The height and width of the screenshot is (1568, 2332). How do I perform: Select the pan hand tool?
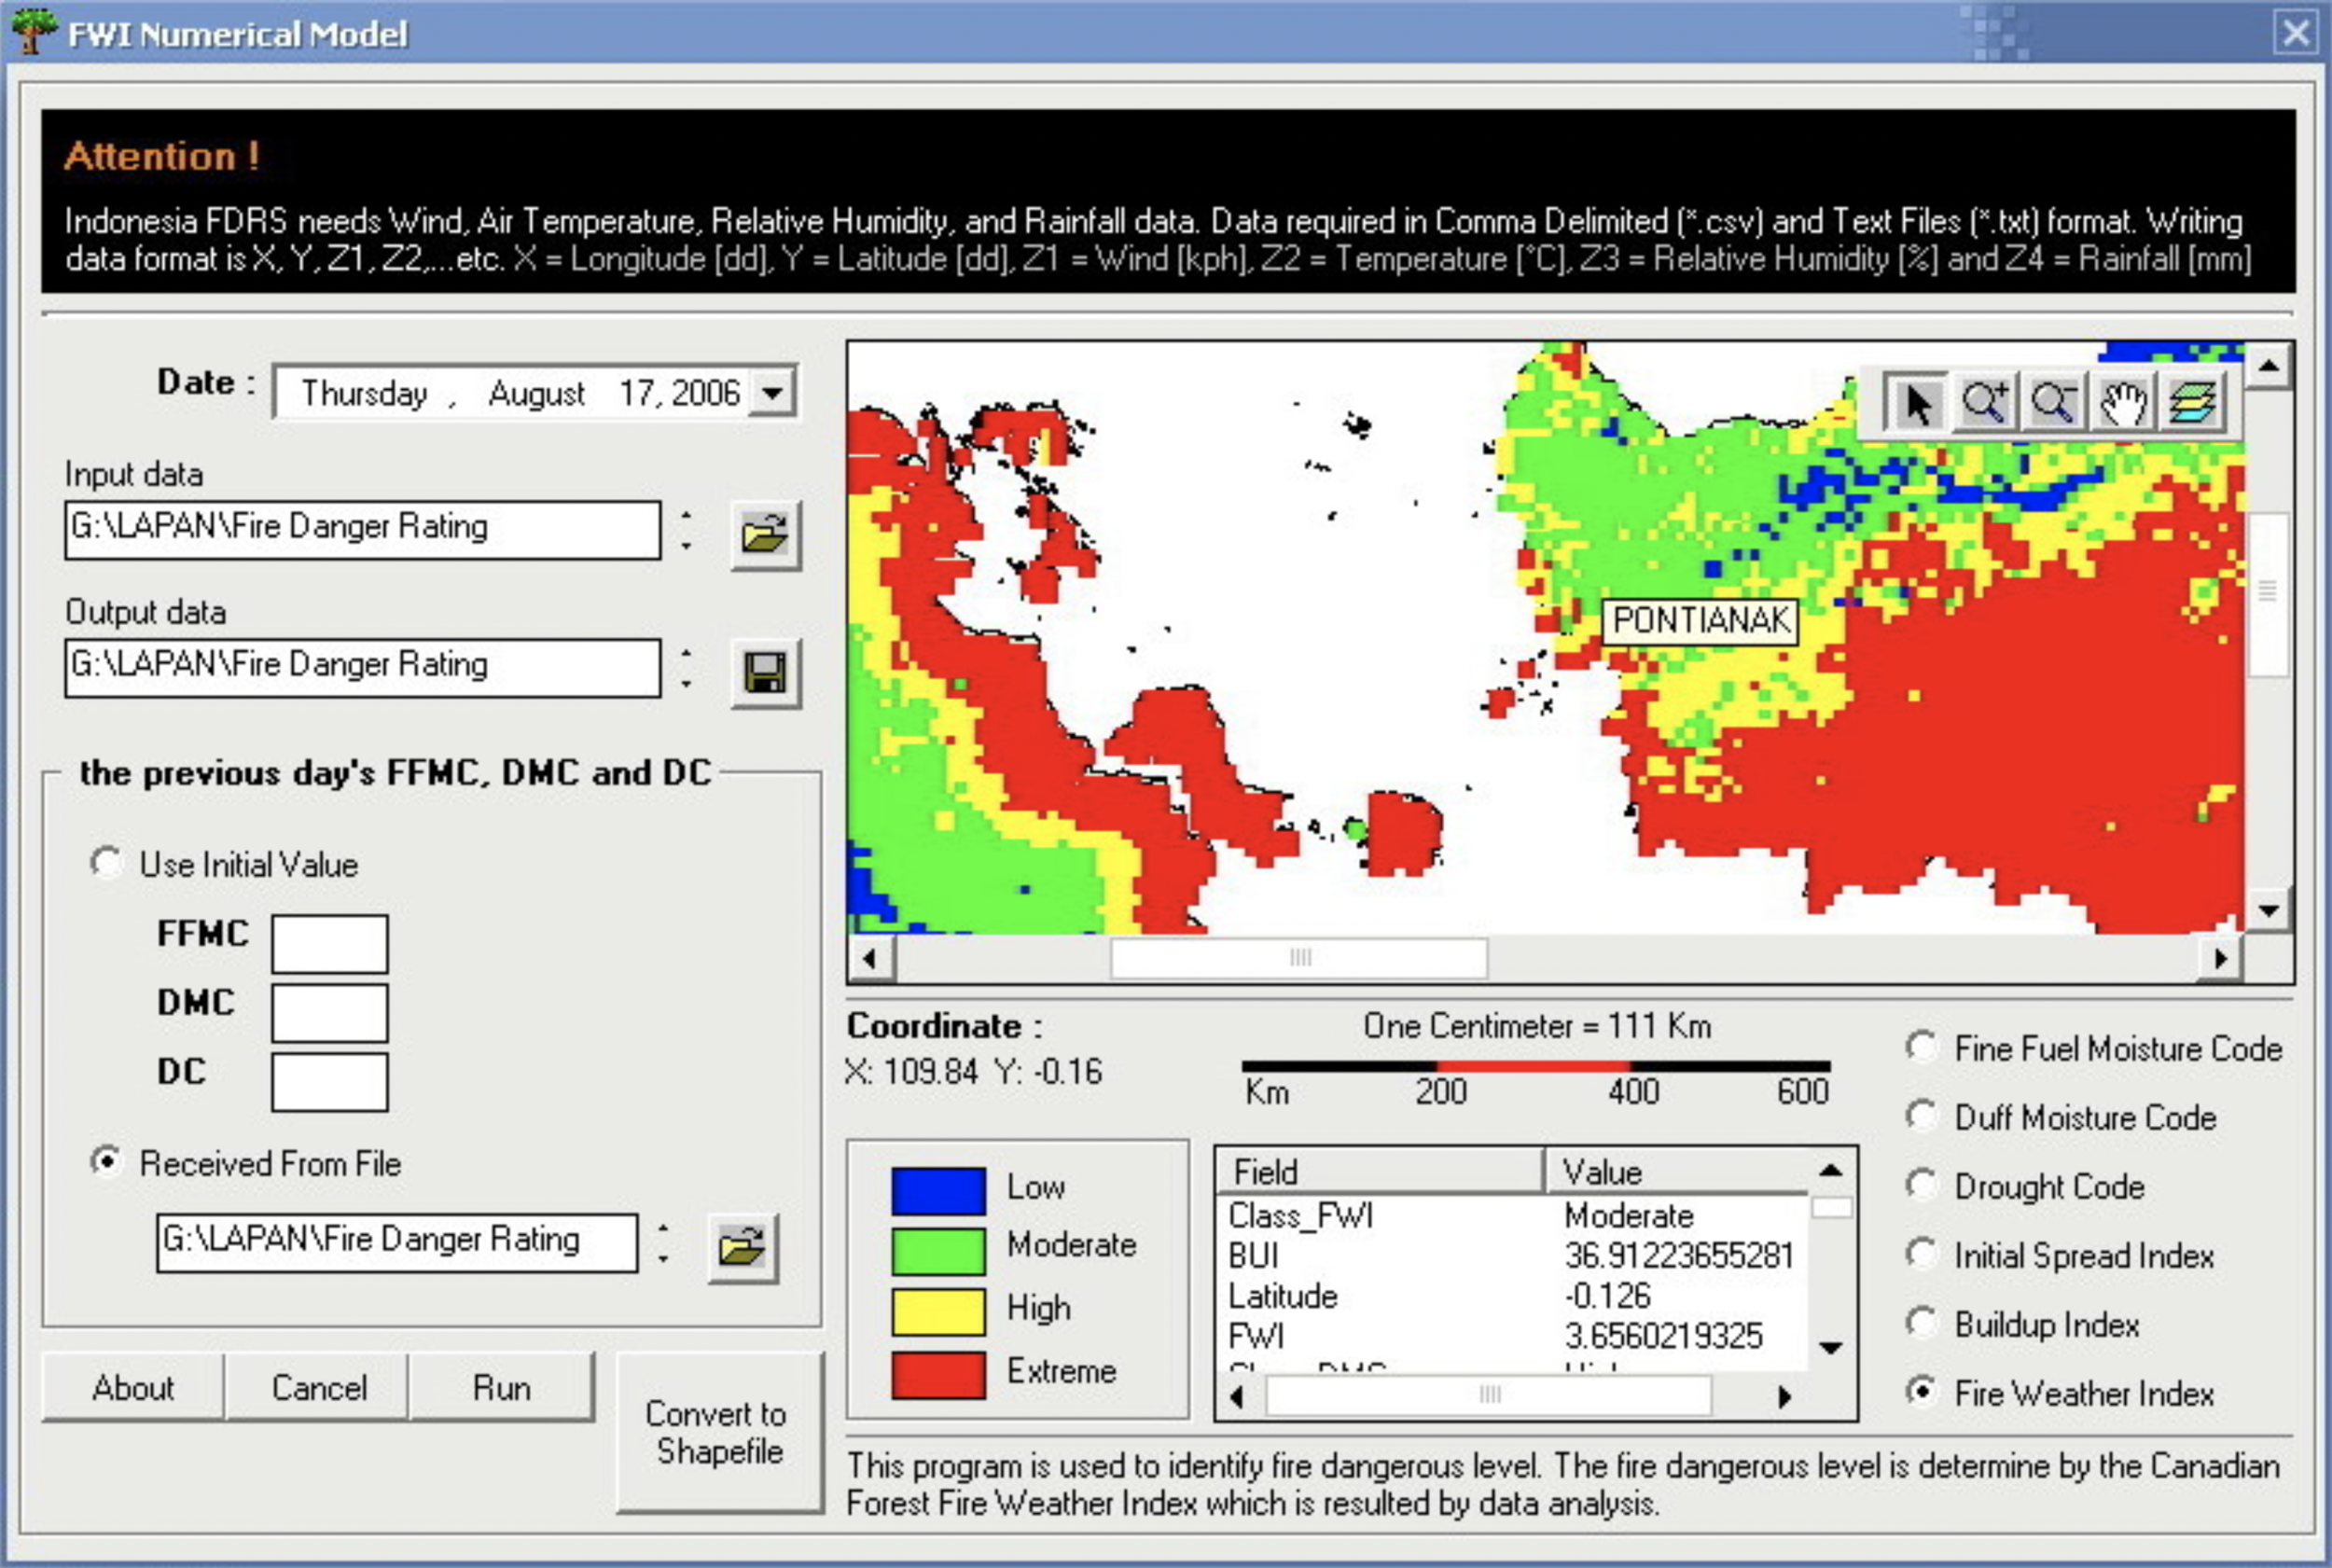click(x=2122, y=403)
